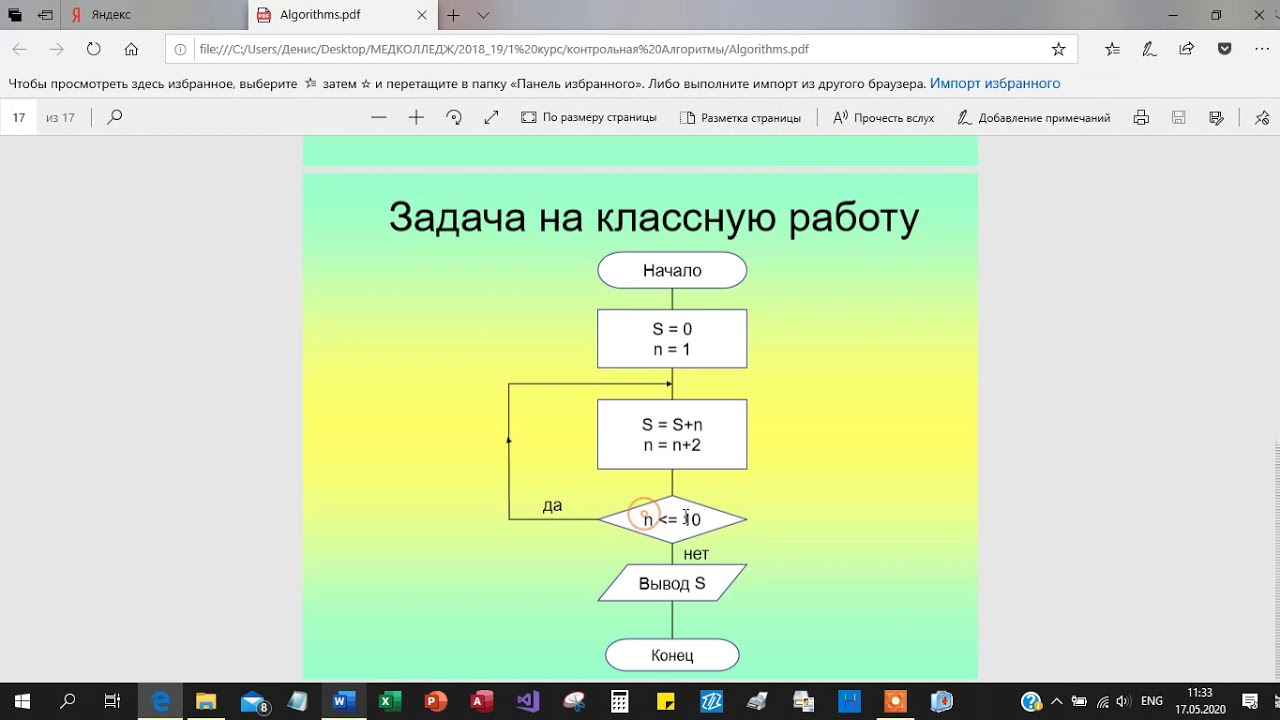Screen dimensions: 1280x720
Task: Close the Algorithms.pdf tab
Action: click(421, 15)
